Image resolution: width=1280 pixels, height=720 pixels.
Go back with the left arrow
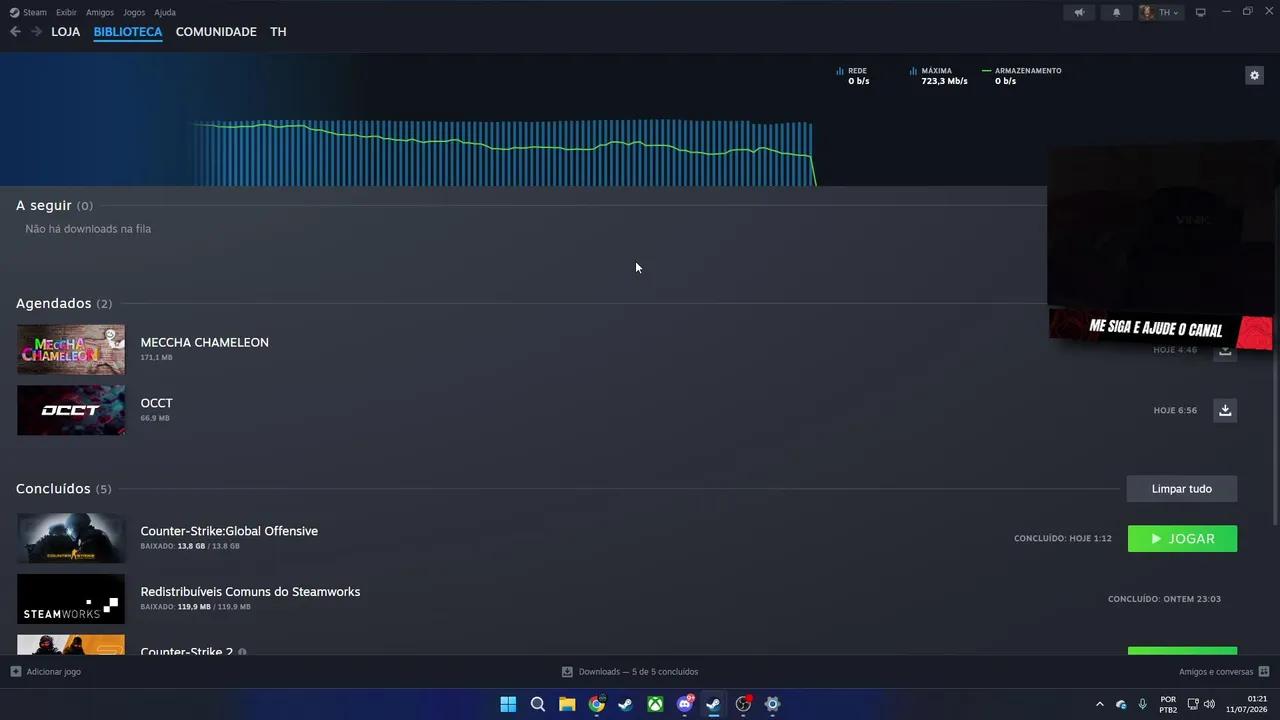pos(15,32)
